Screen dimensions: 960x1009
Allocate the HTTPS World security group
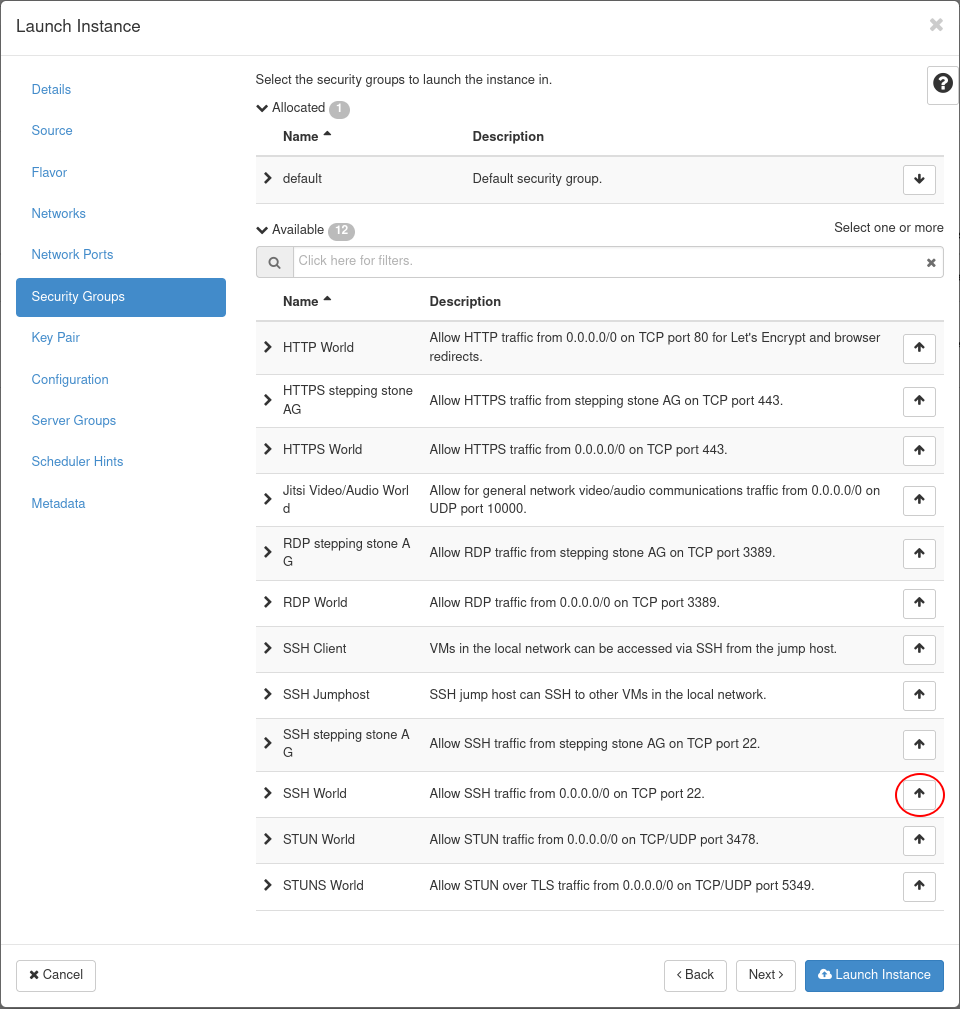(919, 450)
